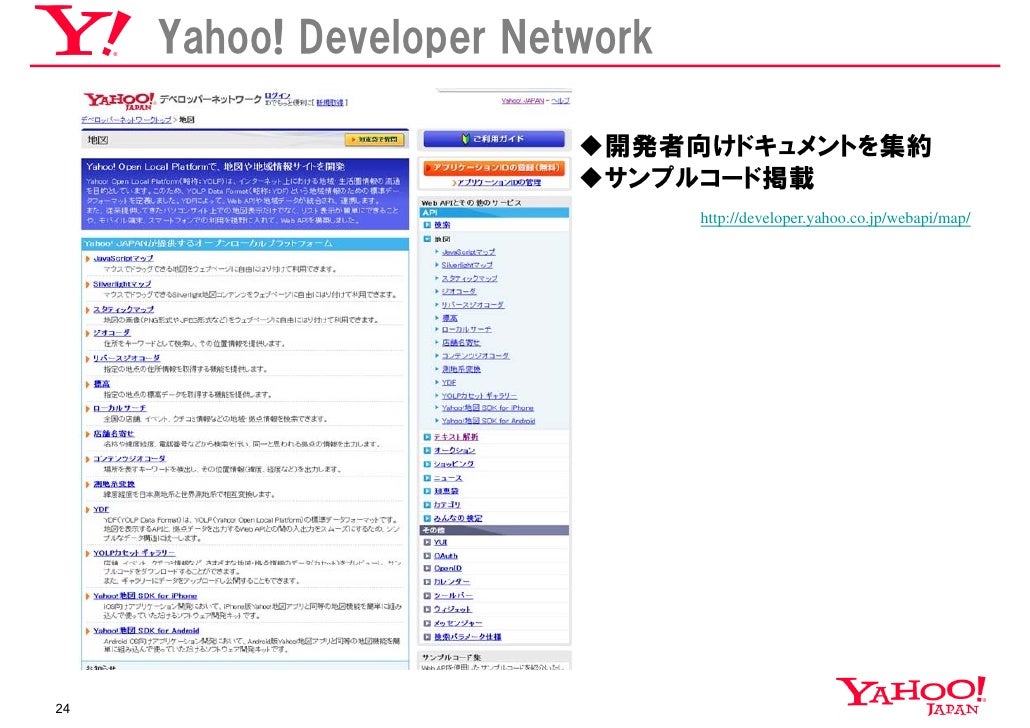Open メッセンジャー under その他
The width and height of the screenshot is (1030, 728).
458,623
